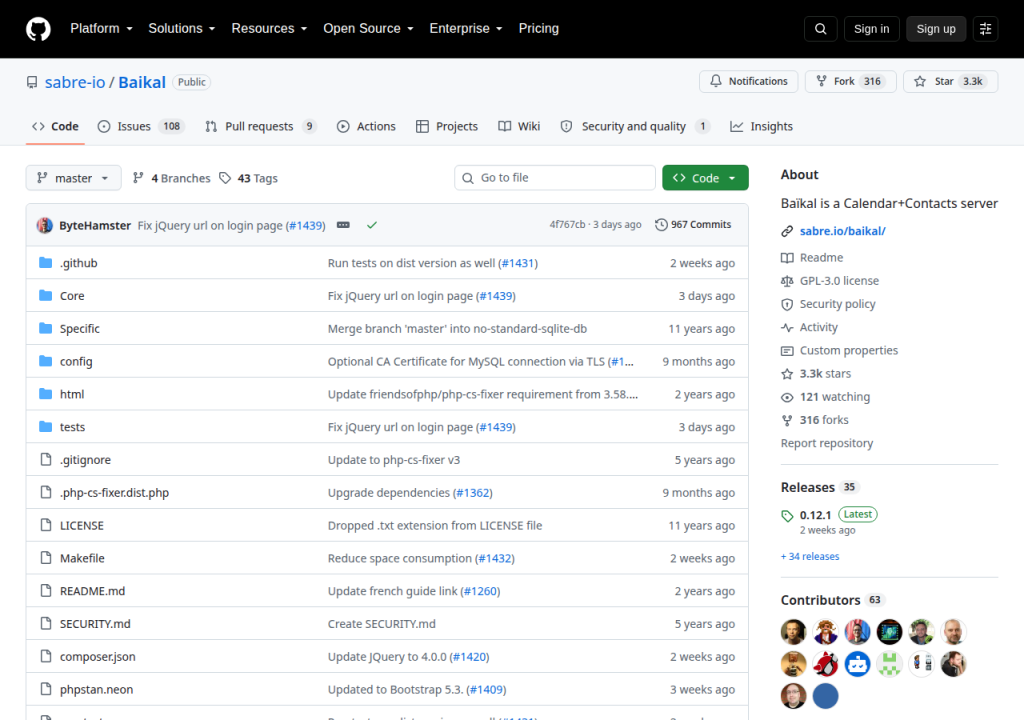Screen dimensions: 1024x720
Task: Switch to the Pull requests tab
Action: 260,126
